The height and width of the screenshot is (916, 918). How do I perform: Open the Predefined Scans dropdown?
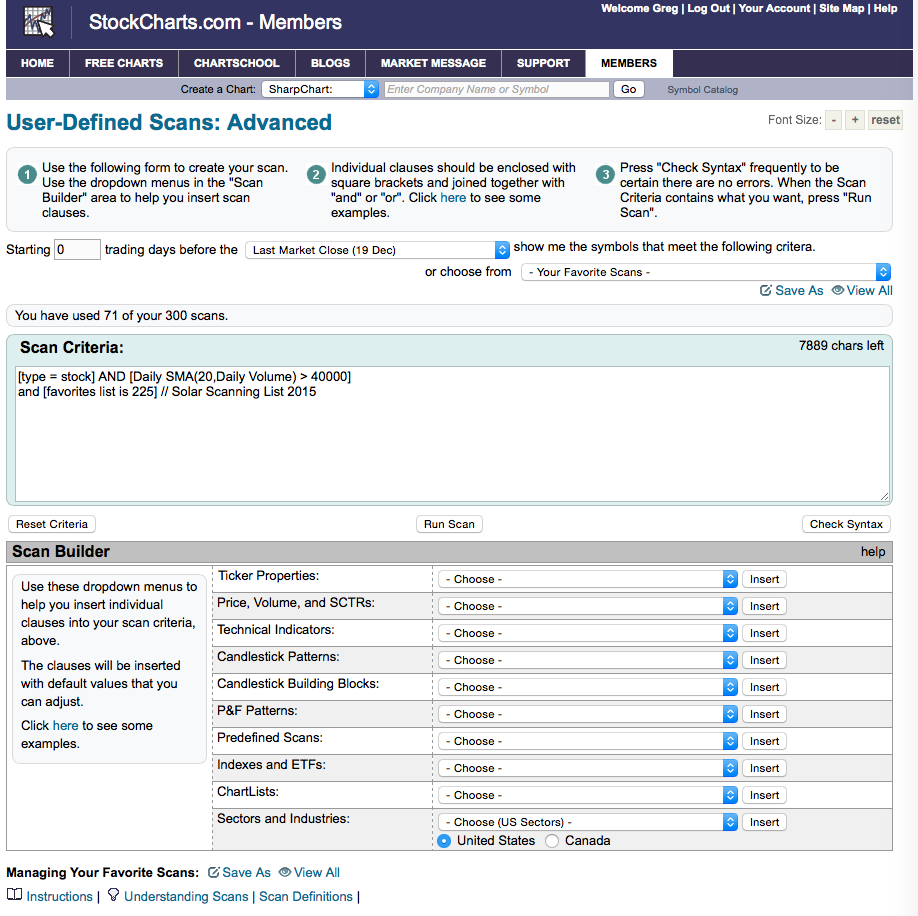point(588,741)
